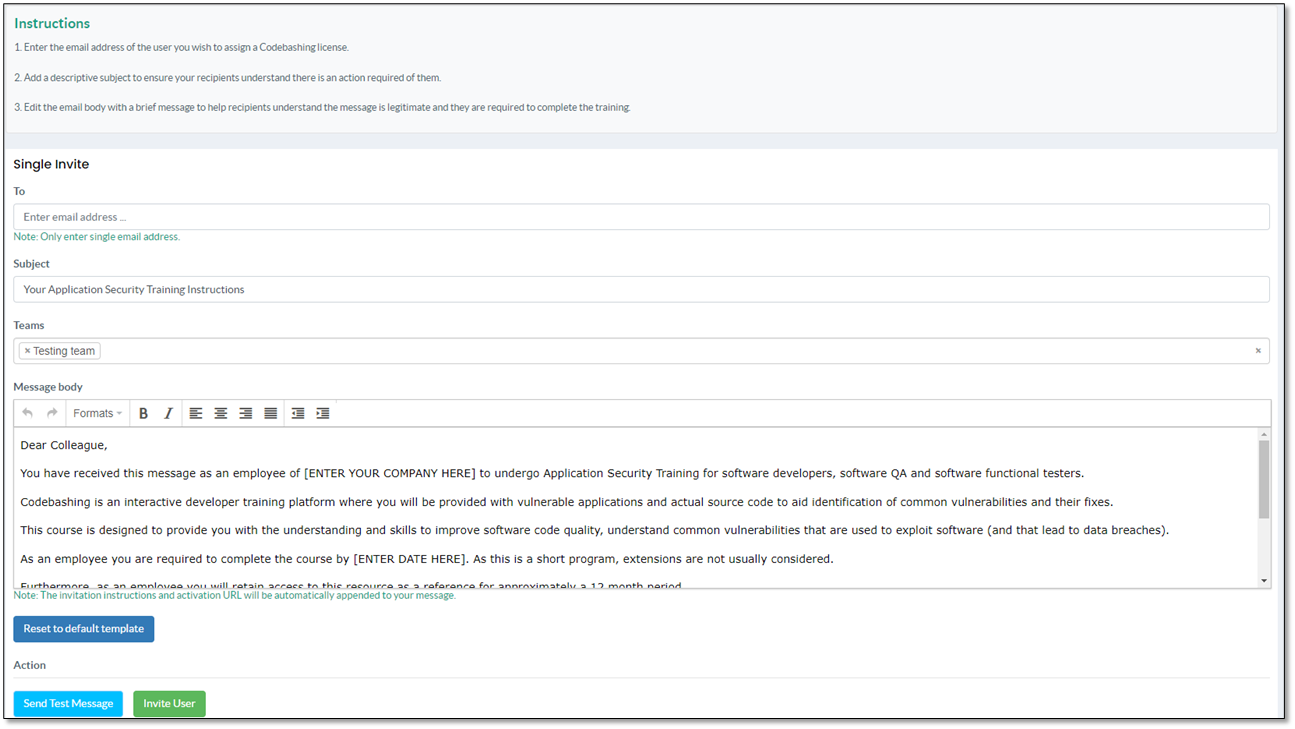This screenshot has height=729, width=1295.
Task: Undo the last edit in message editor
Action: 27,413
